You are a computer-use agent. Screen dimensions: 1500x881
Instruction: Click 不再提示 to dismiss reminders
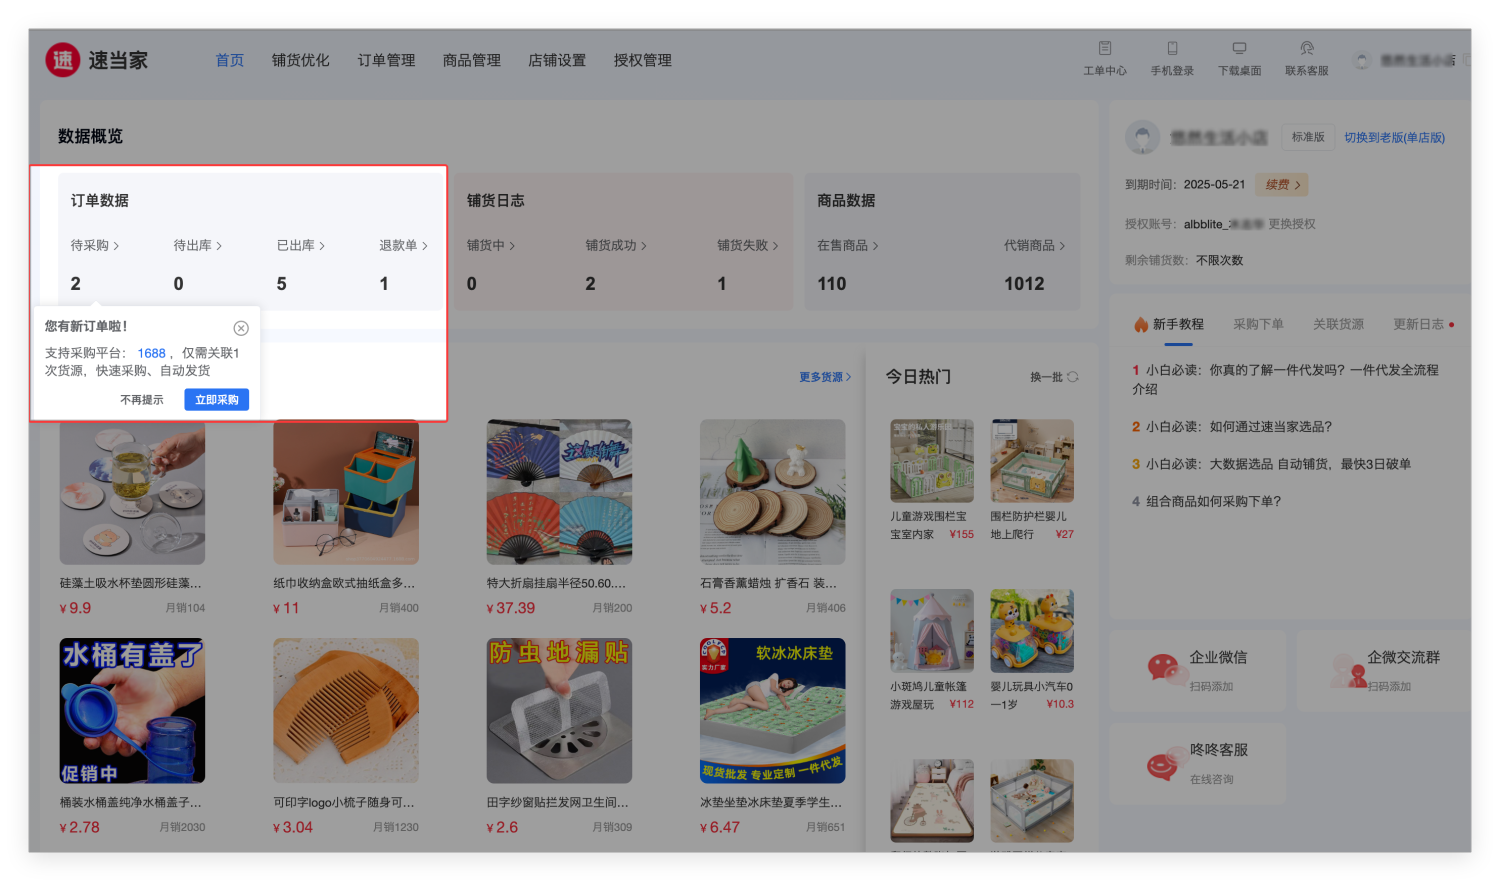(x=142, y=400)
